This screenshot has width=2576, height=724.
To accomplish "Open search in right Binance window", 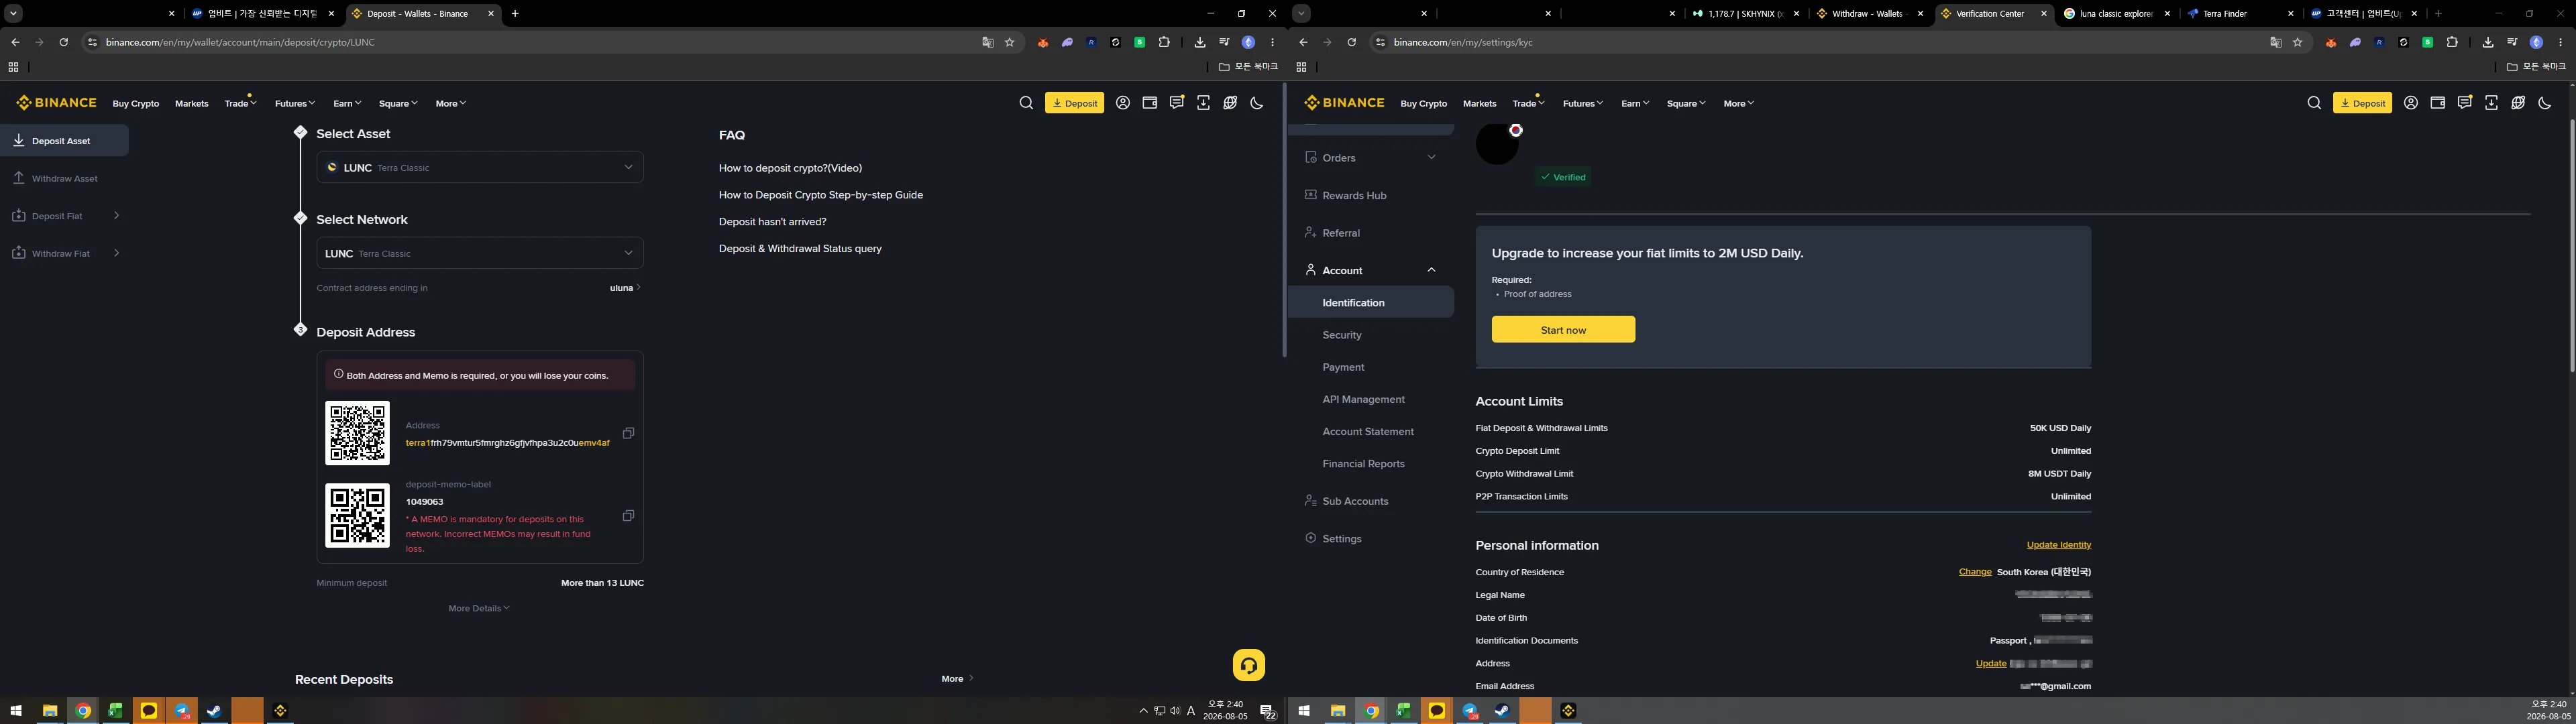I will point(2314,103).
